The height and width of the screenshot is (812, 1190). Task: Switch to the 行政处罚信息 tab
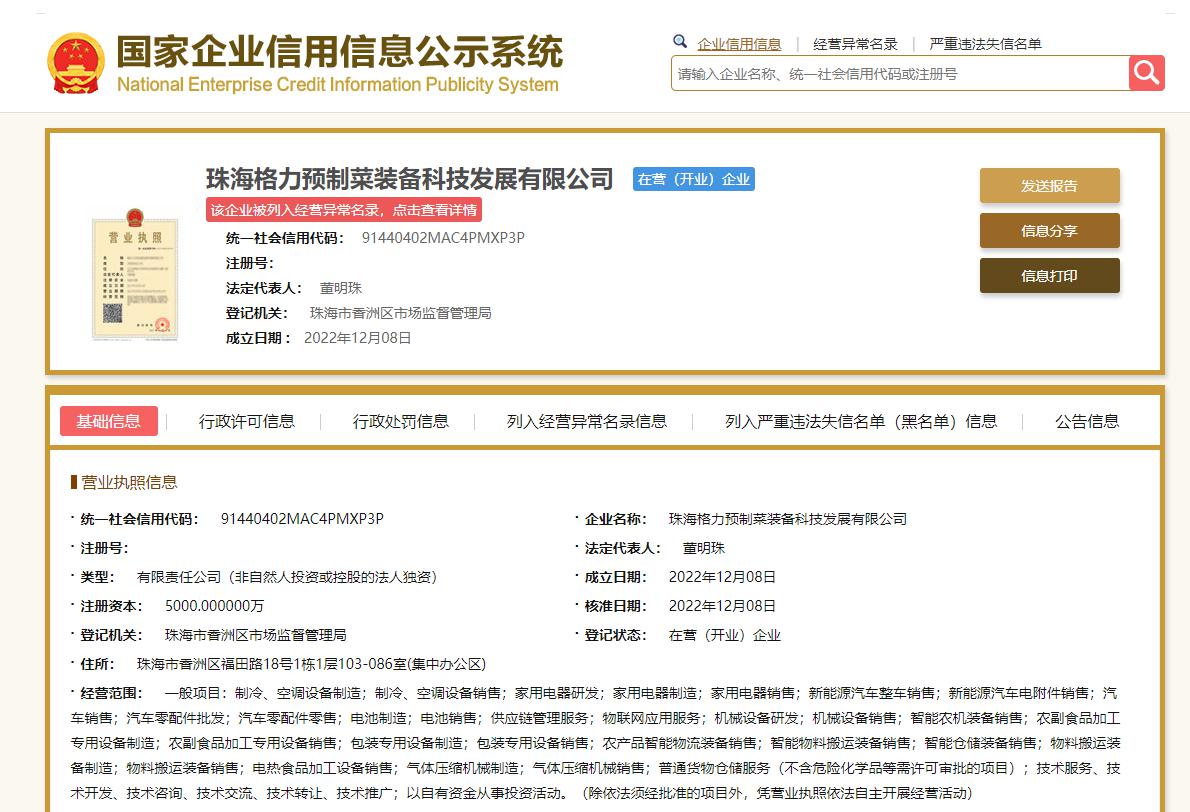pyautogui.click(x=401, y=421)
